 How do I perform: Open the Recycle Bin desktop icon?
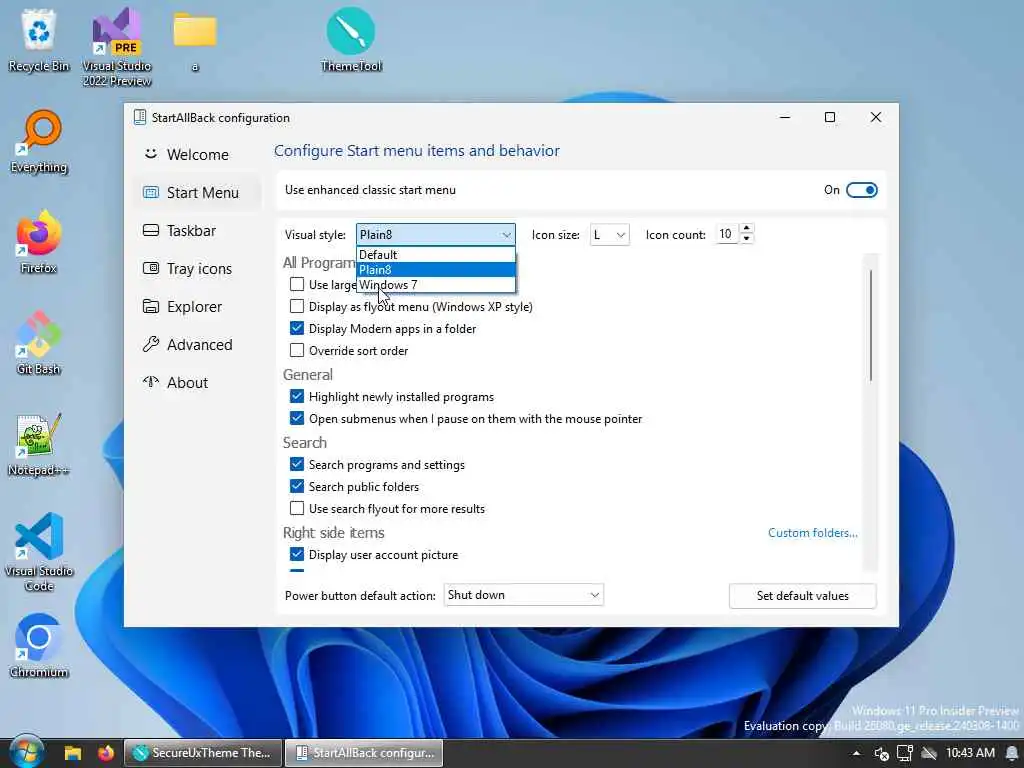coord(39,39)
